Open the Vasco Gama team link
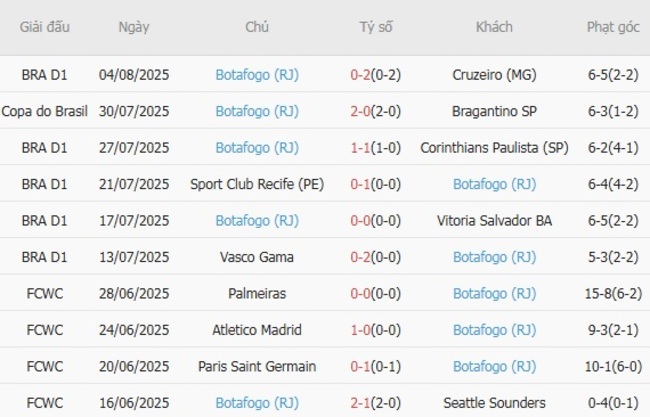Screen dimensions: 650x417 (257, 257)
